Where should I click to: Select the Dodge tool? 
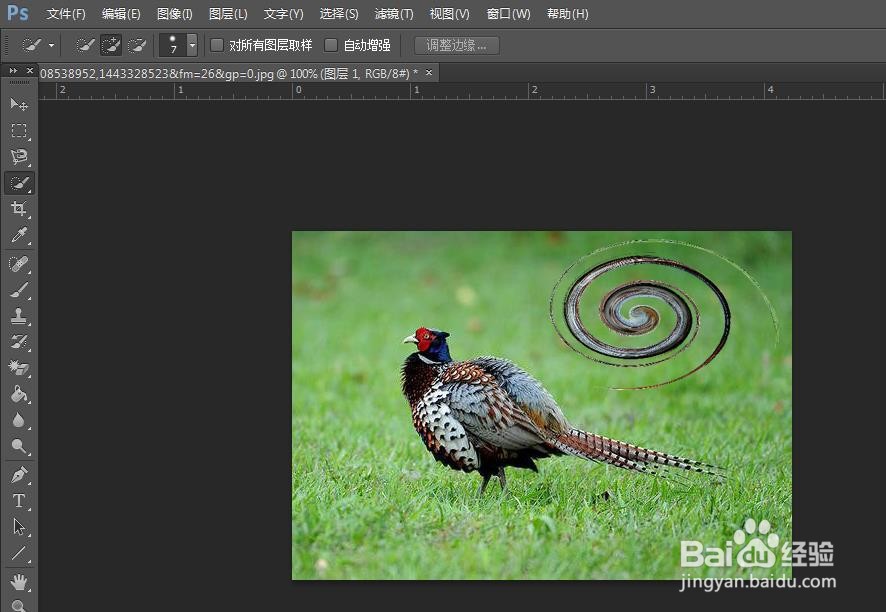[x=19, y=446]
